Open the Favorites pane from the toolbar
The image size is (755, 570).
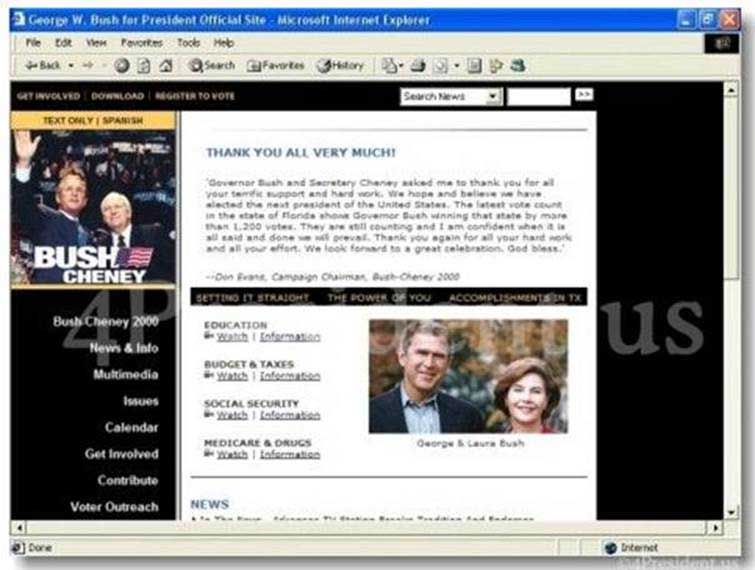pos(275,65)
